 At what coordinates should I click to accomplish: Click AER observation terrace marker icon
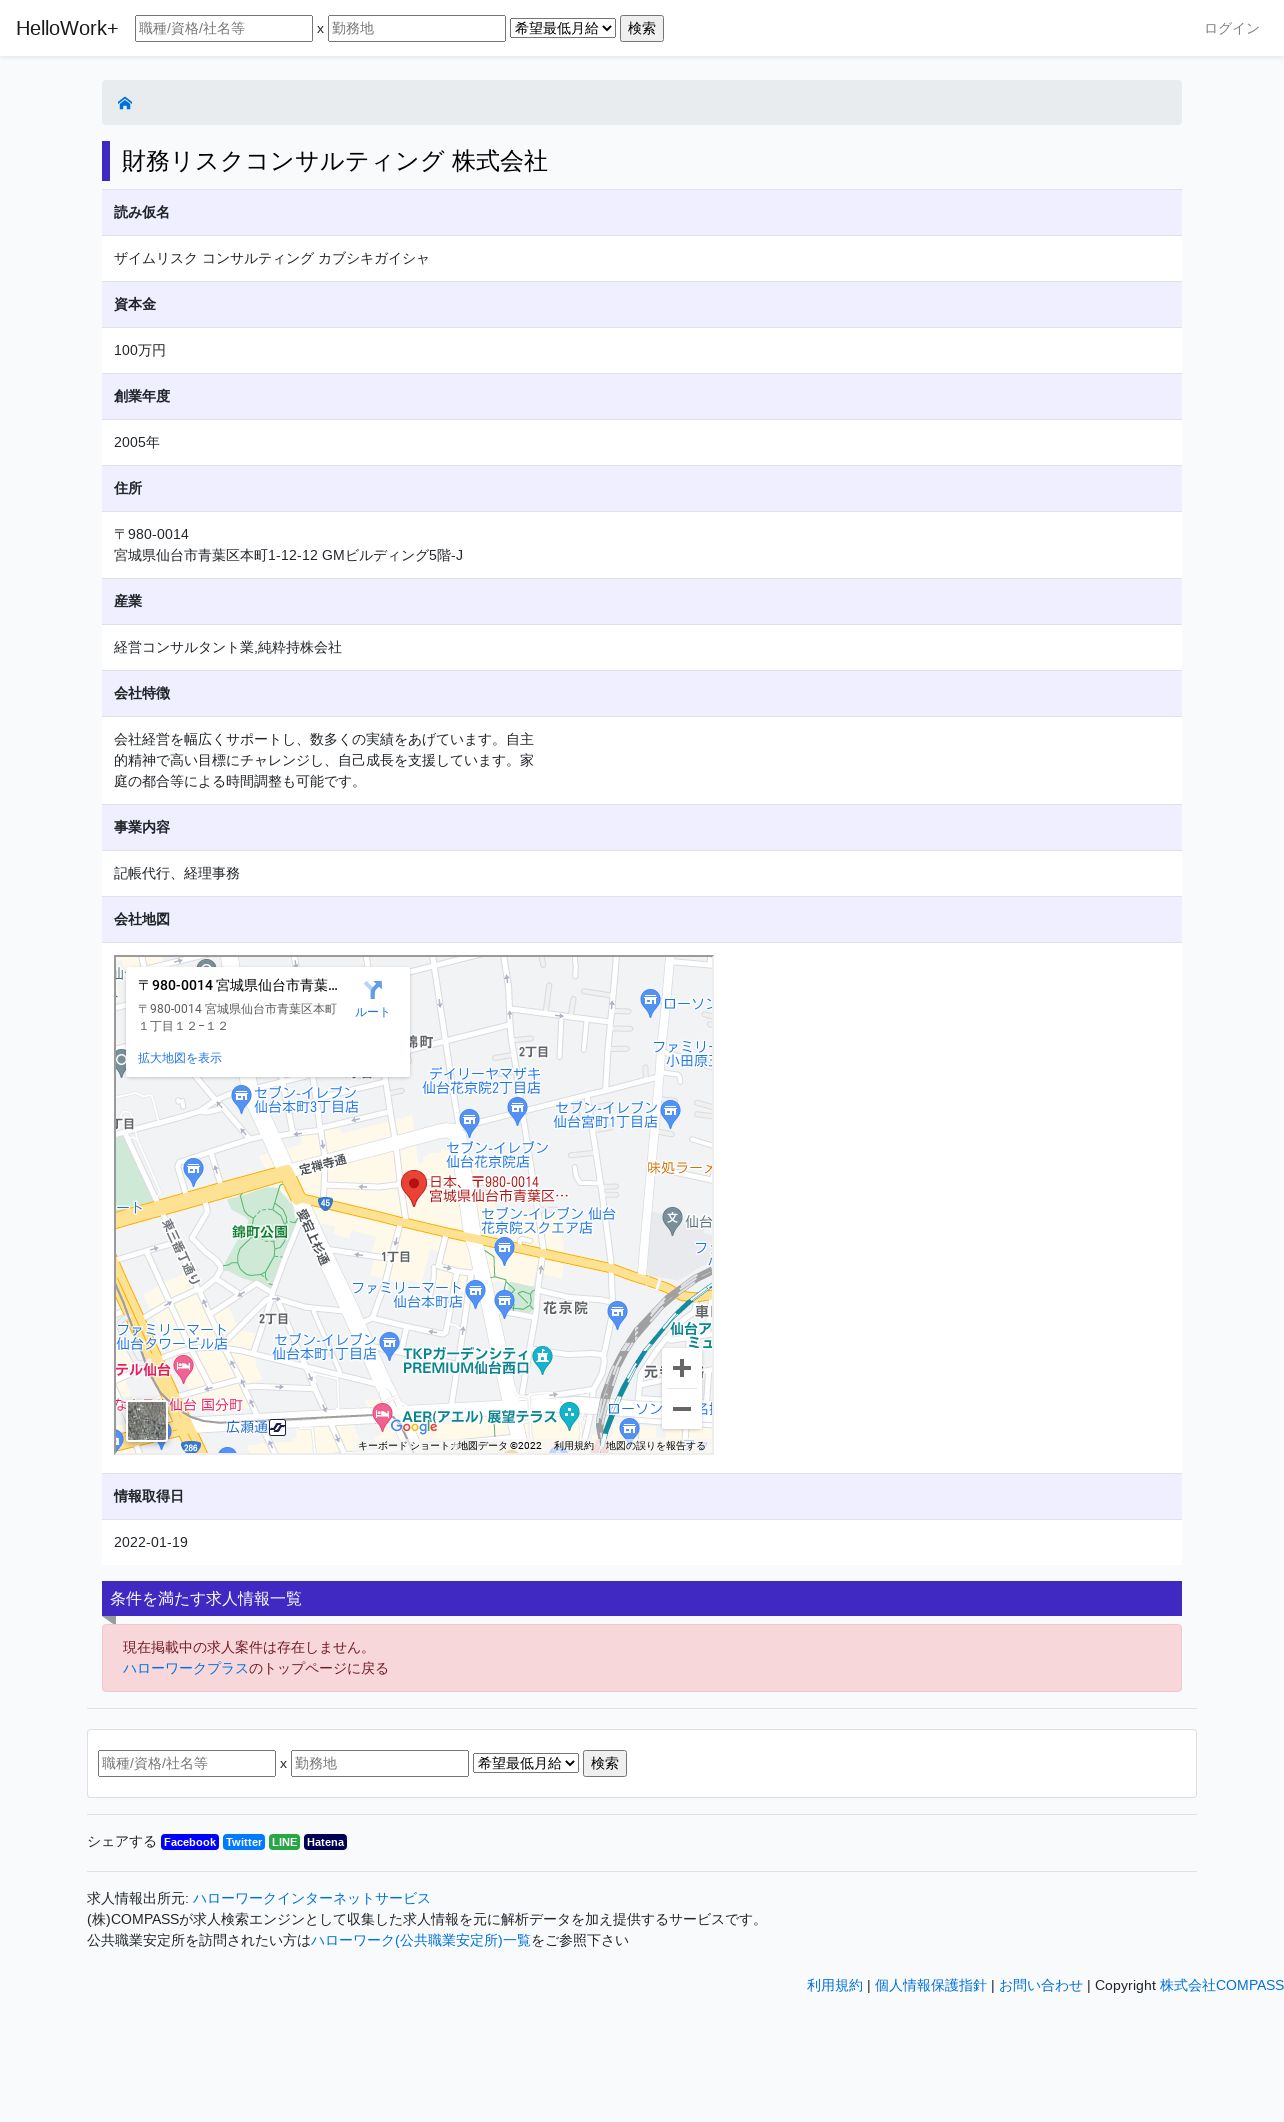pyautogui.click(x=570, y=1414)
